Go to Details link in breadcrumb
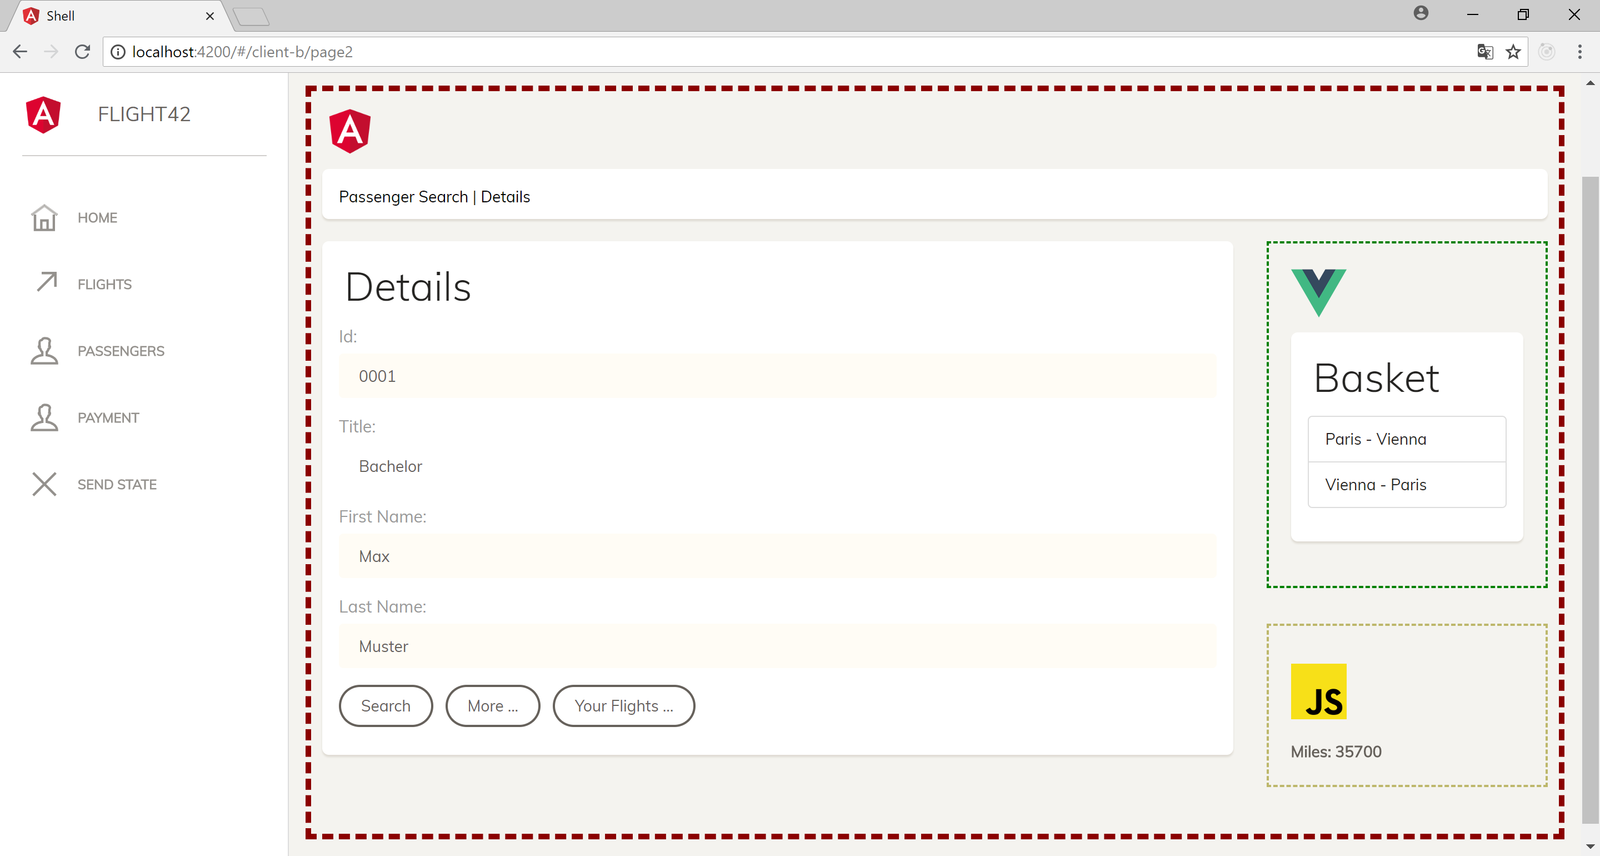 coord(505,197)
